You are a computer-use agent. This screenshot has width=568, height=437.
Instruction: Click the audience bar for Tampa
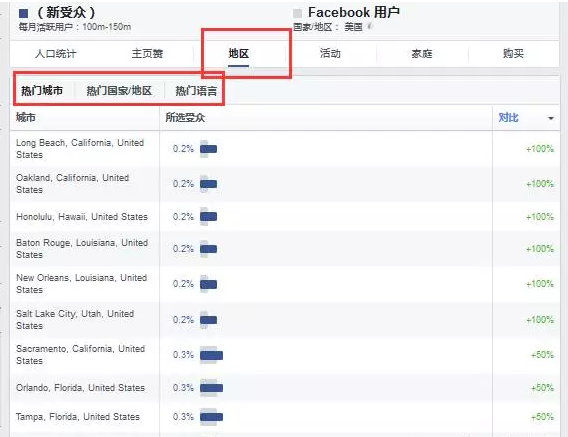tap(211, 417)
